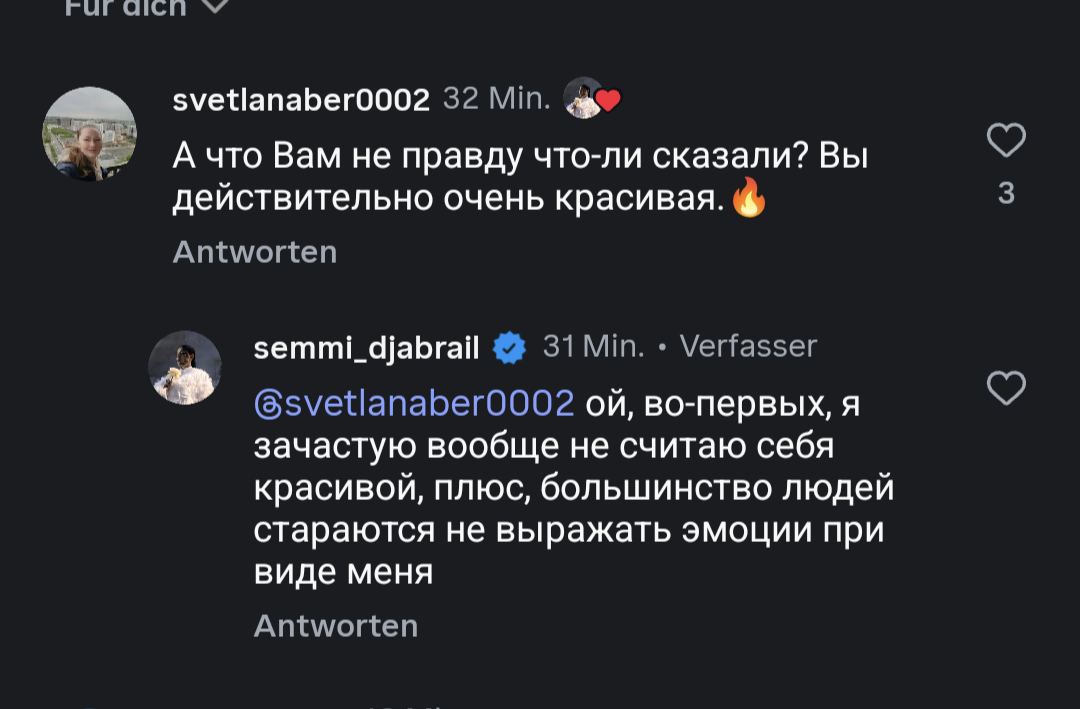This screenshot has height=709, width=1080.
Task: Click the Verfasser author label
Action: pos(748,347)
